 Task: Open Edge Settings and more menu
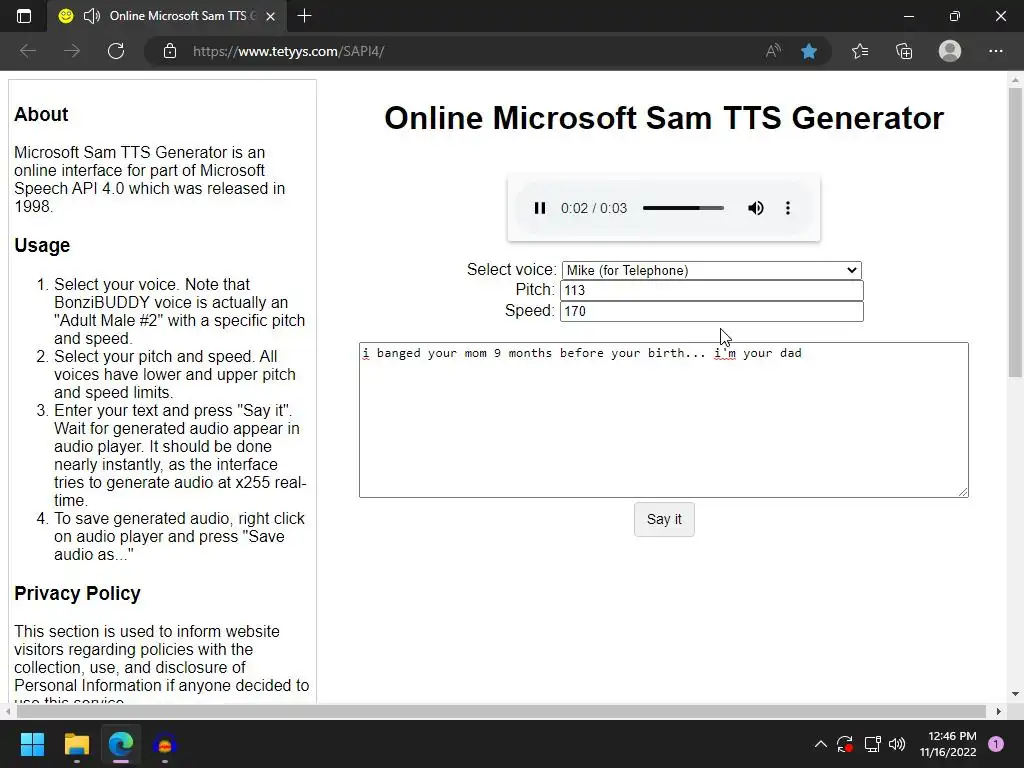point(995,51)
